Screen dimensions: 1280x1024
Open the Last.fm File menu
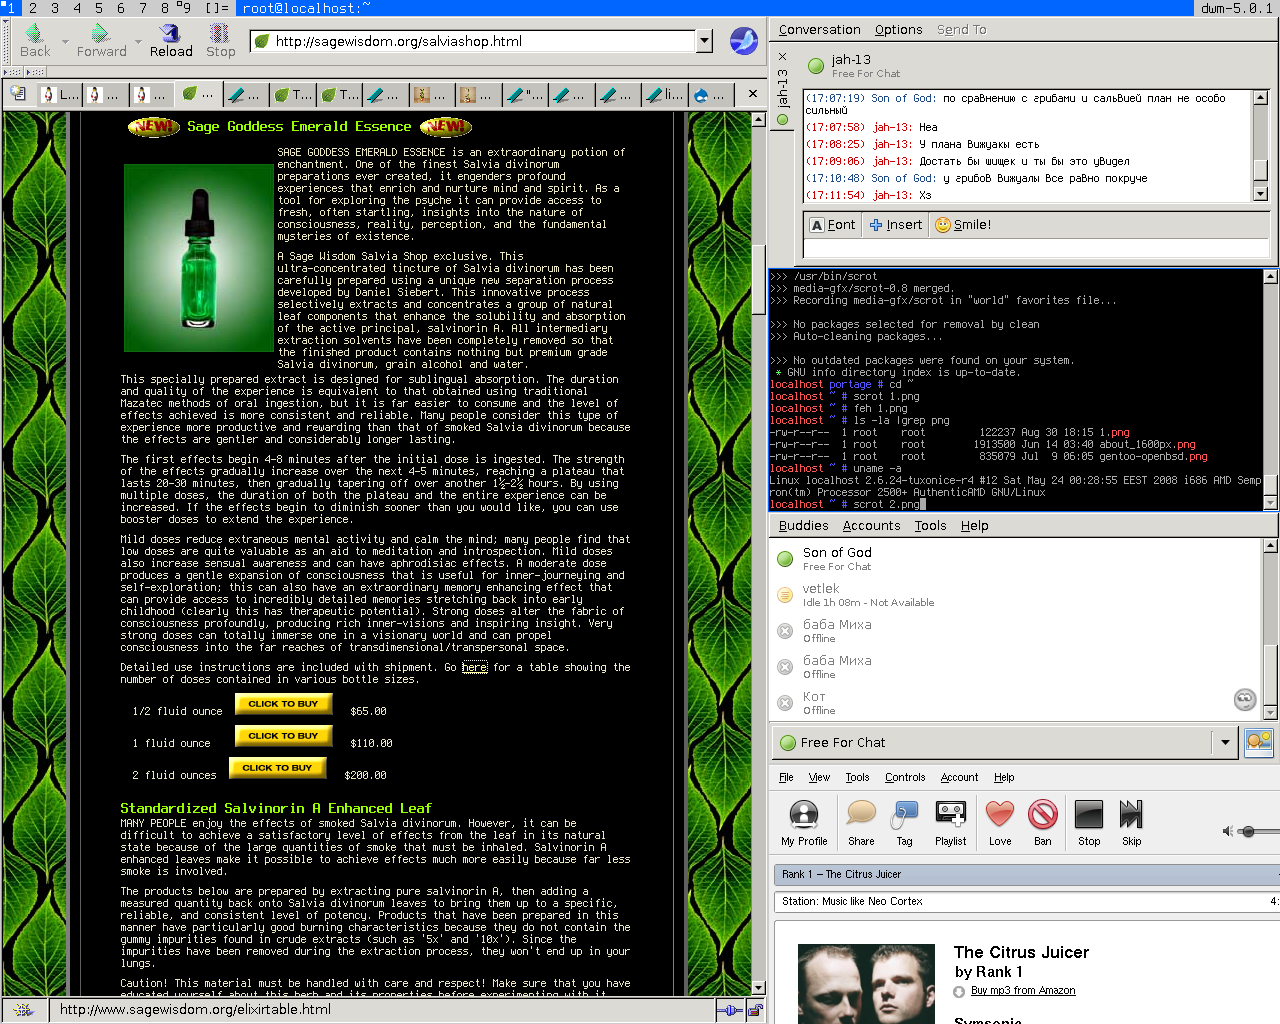tap(786, 777)
